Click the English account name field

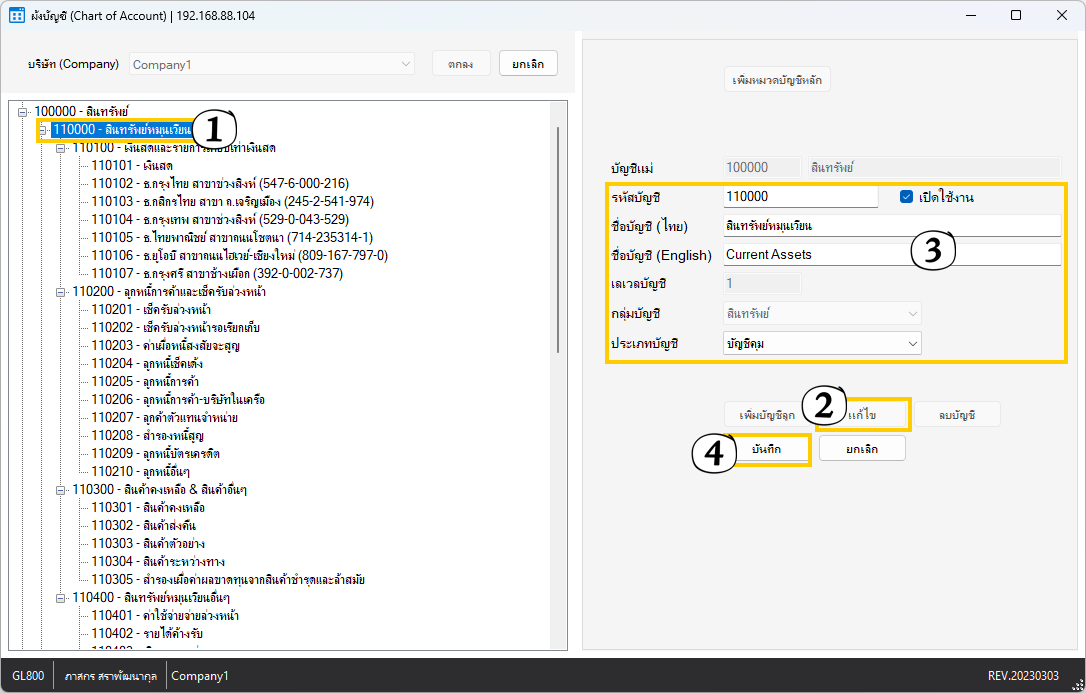click(x=890, y=255)
